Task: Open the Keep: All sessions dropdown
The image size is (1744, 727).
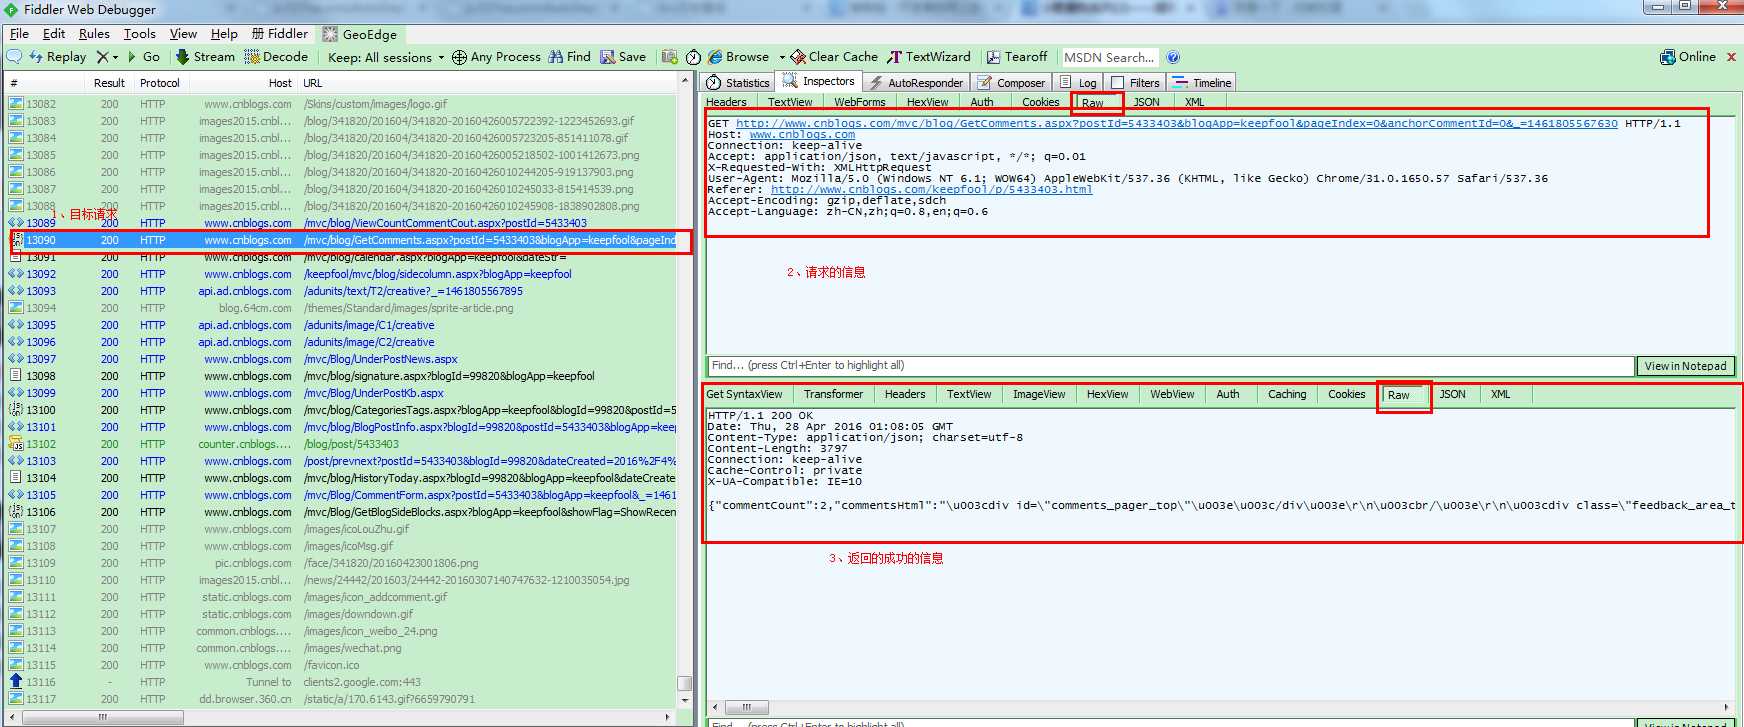Action: (386, 58)
